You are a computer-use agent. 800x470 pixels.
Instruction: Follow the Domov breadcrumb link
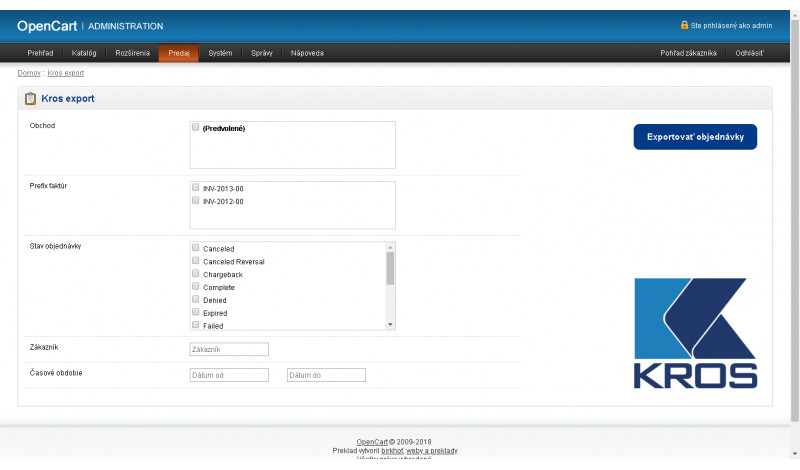(29, 73)
